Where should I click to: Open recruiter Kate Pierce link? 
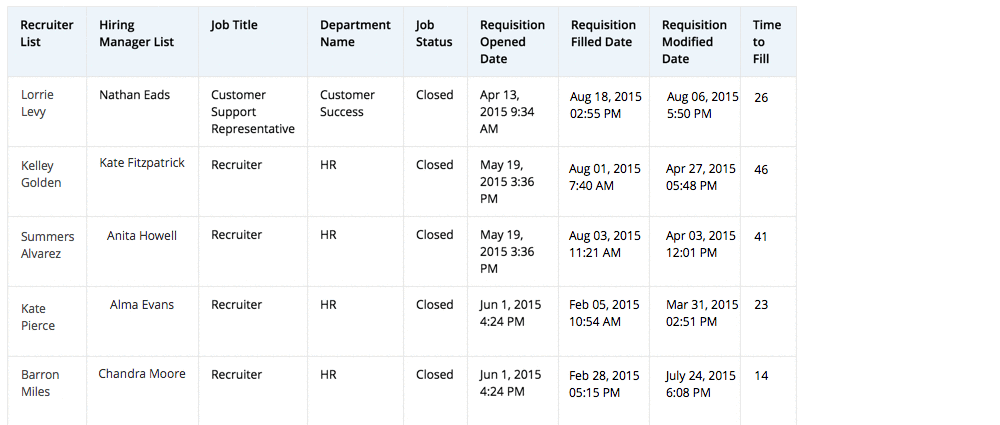(38, 317)
